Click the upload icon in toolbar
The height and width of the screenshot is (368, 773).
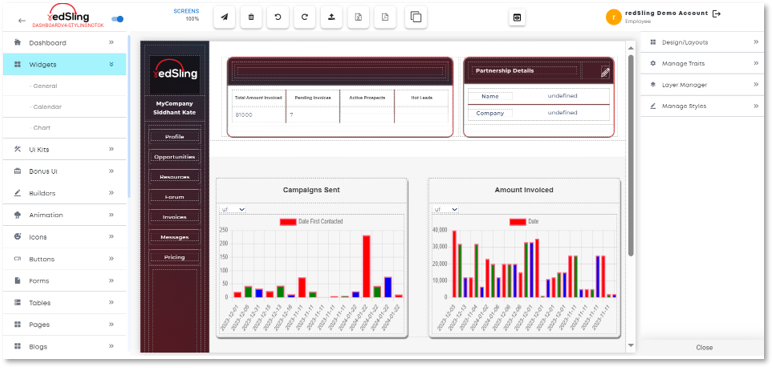point(331,17)
